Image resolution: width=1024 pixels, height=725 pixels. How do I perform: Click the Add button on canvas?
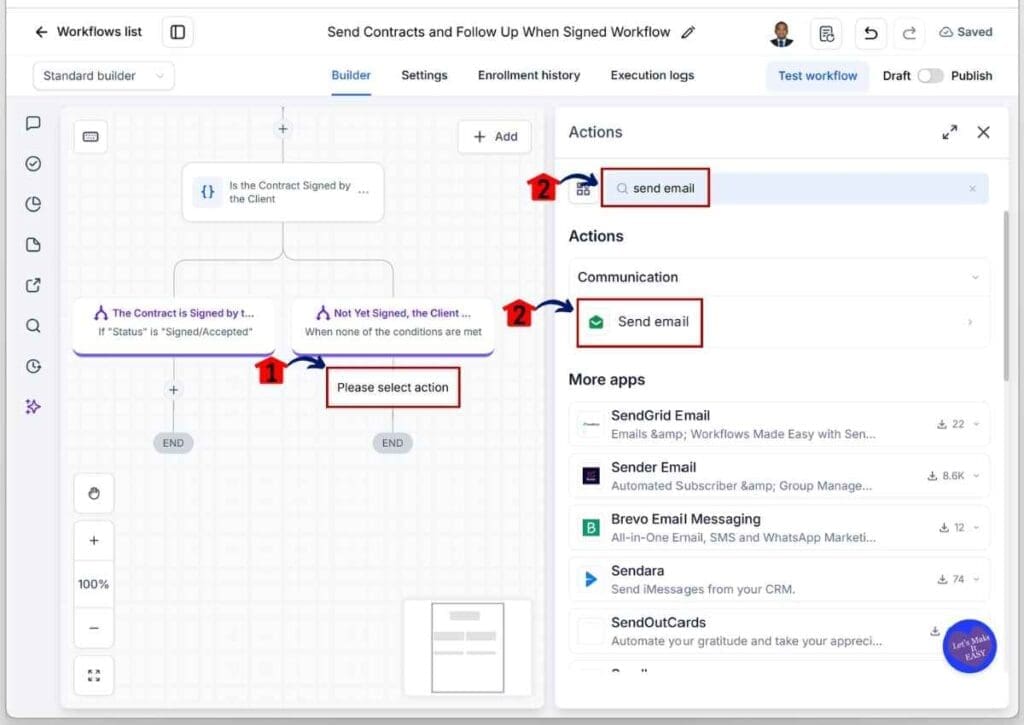pyautogui.click(x=495, y=137)
